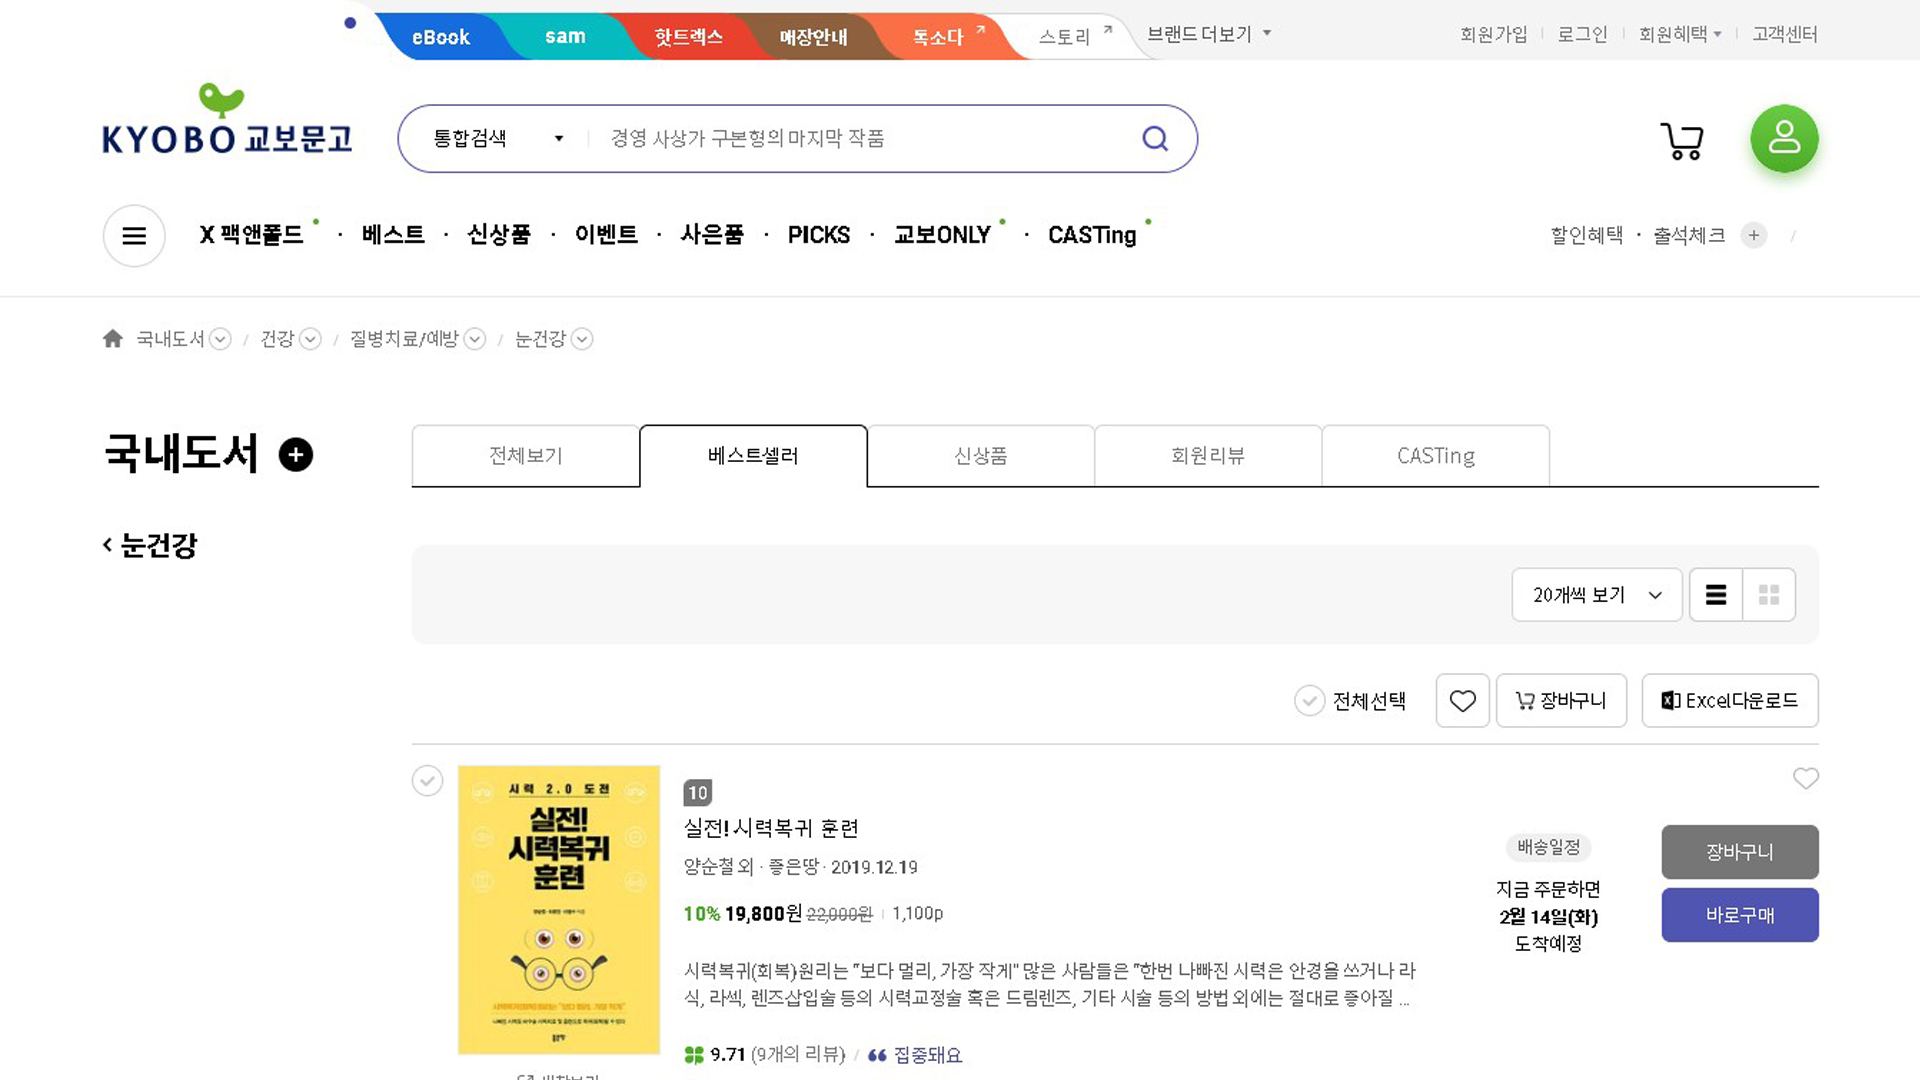Click the home icon in breadcrumb

click(x=113, y=339)
